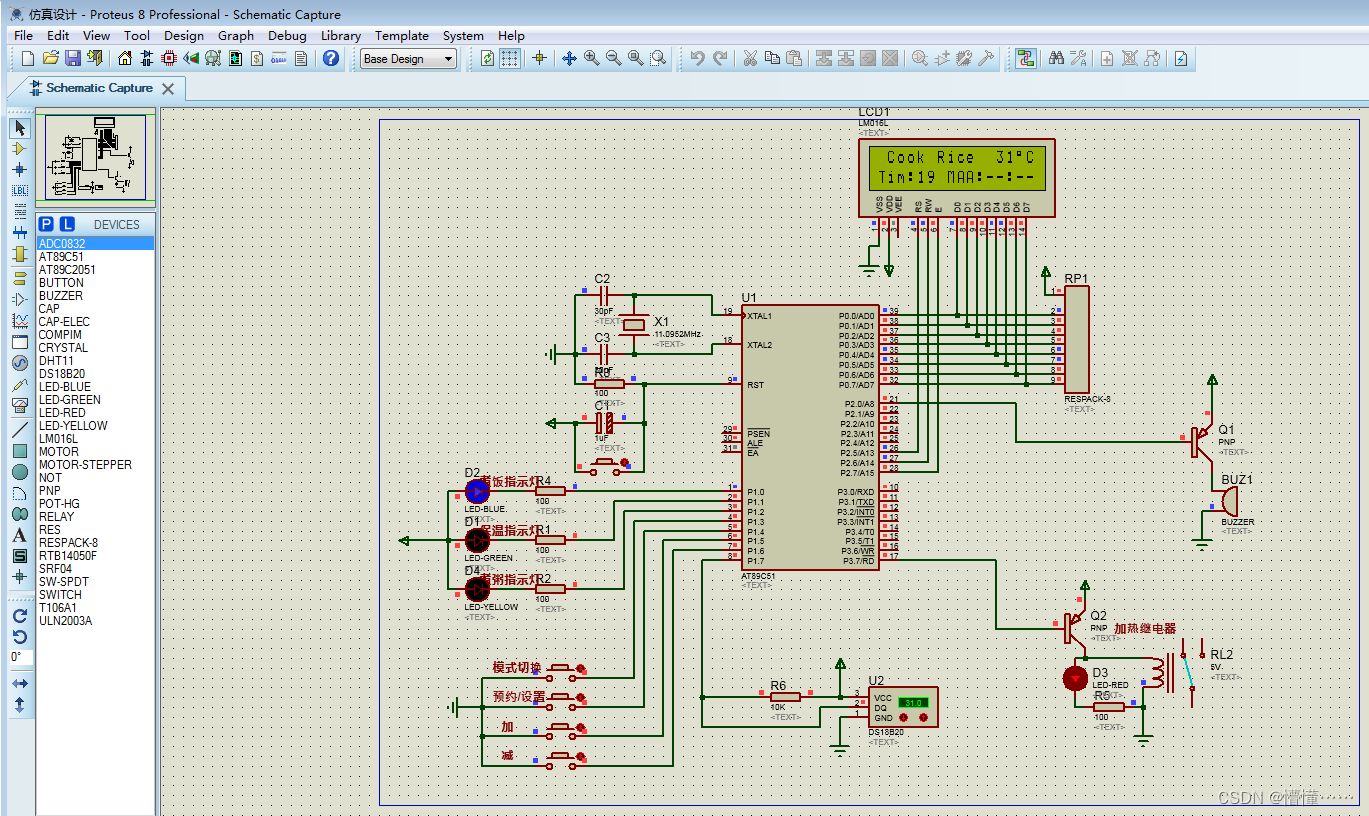Screen dimensions: 1369x816
Task: Open the File menu
Action: [23, 35]
